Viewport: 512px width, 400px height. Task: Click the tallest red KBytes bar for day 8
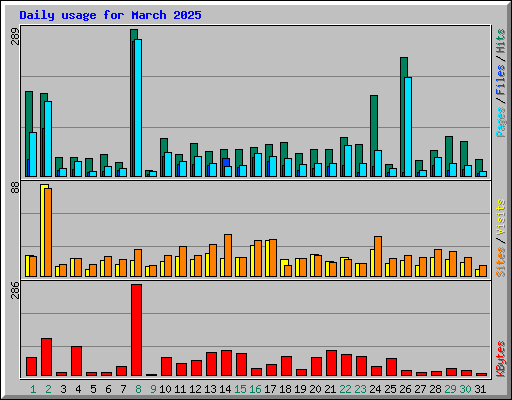pyautogui.click(x=136, y=330)
